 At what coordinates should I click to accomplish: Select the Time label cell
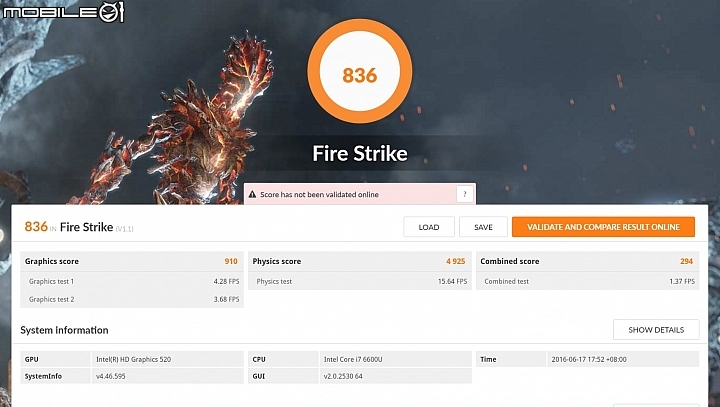click(x=511, y=359)
